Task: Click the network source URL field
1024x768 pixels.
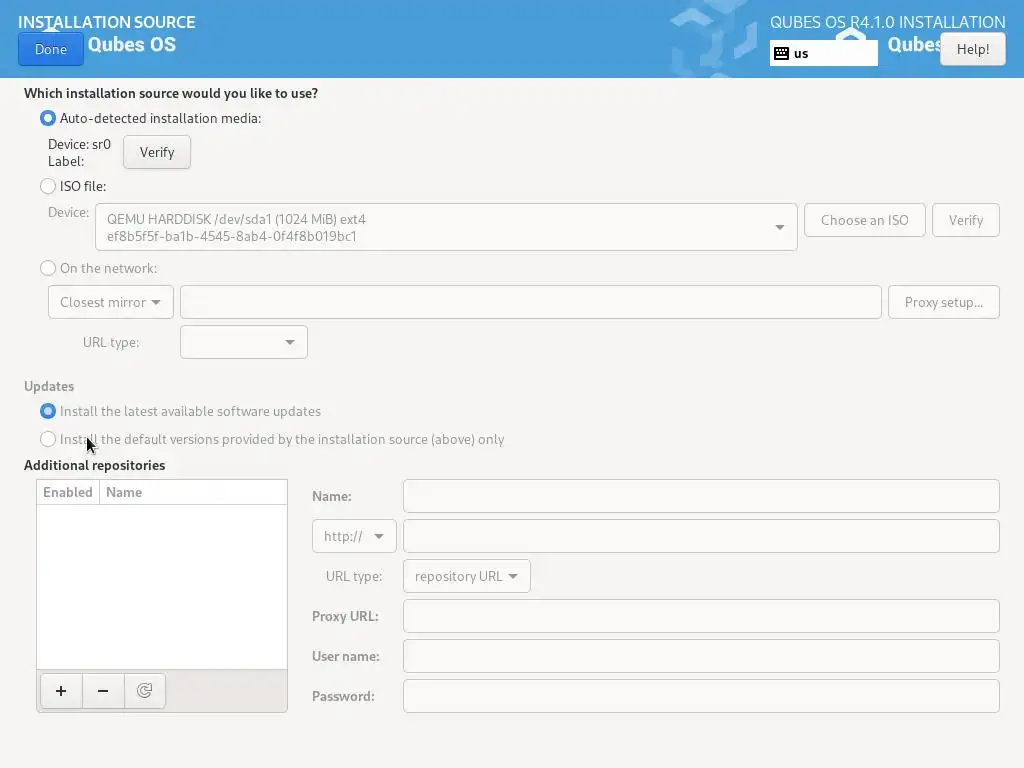Action: pos(530,302)
